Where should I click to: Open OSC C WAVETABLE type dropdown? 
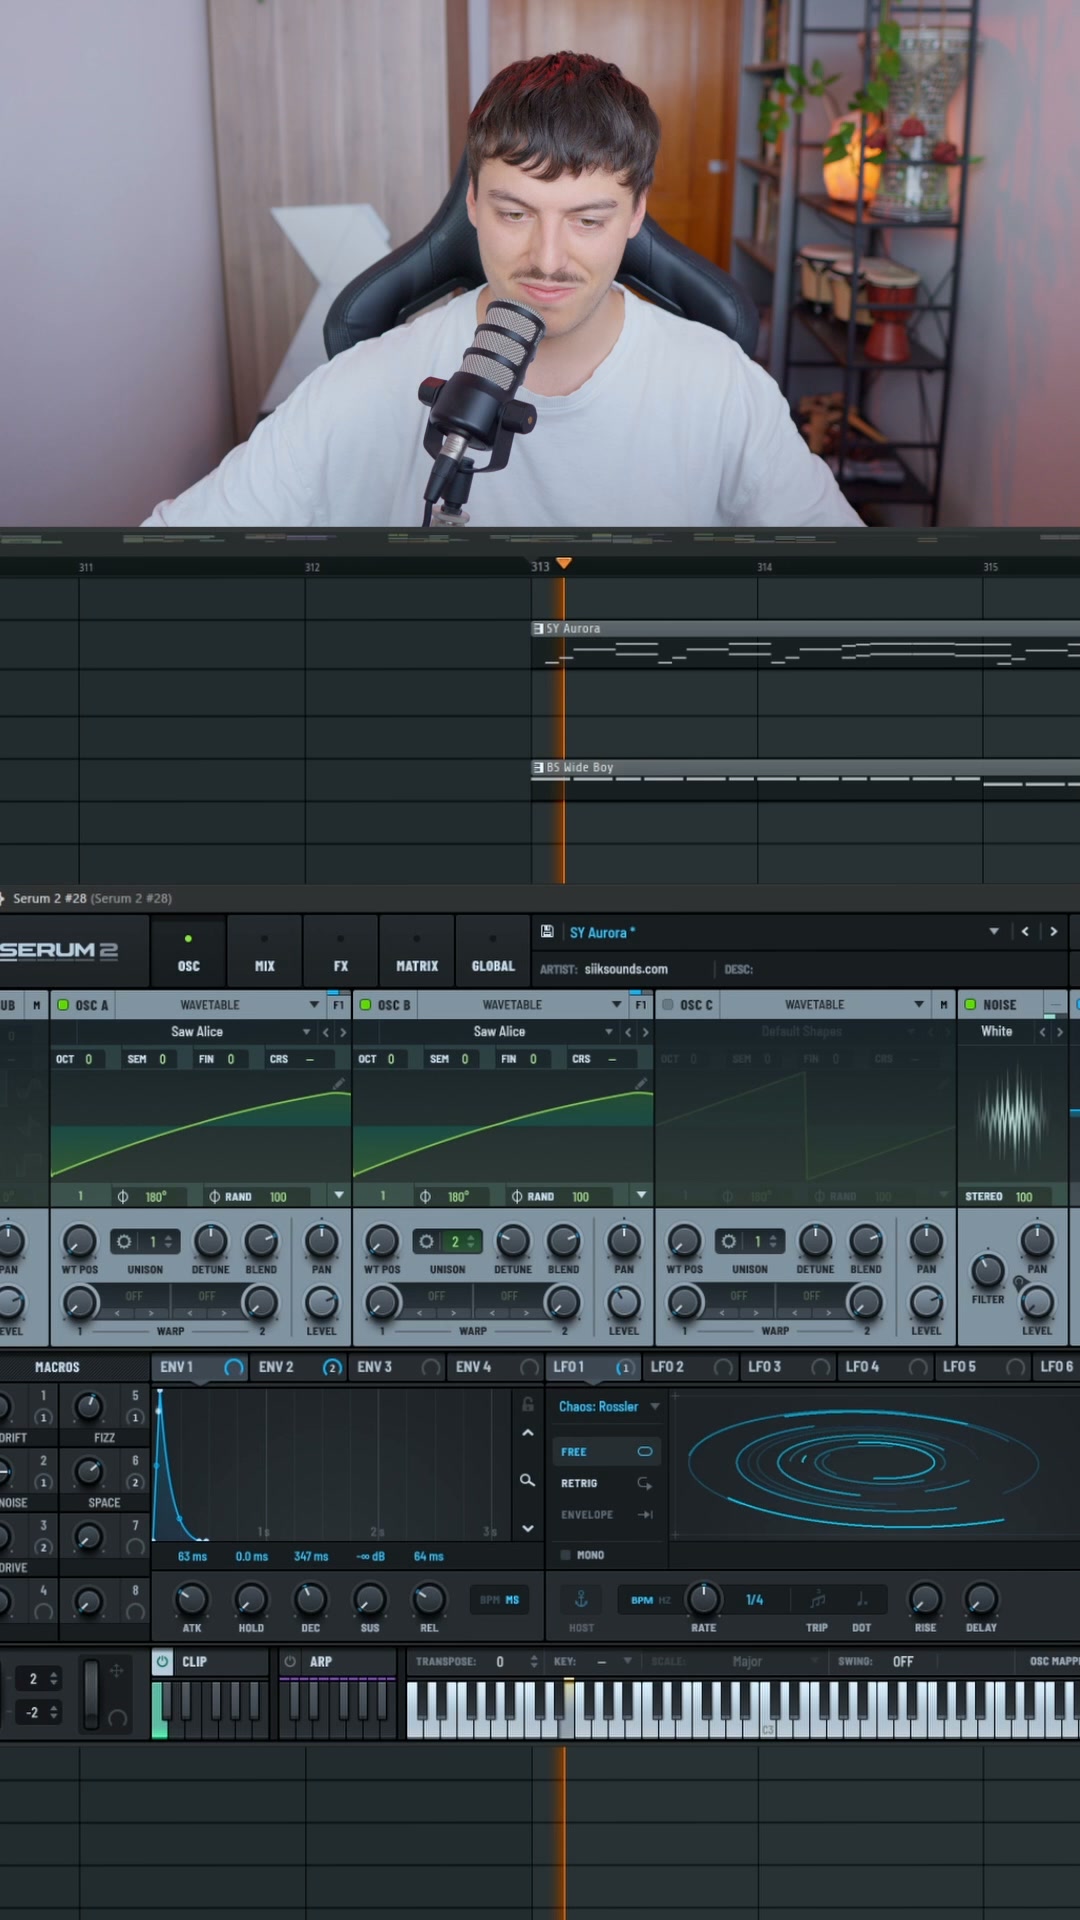(825, 1005)
